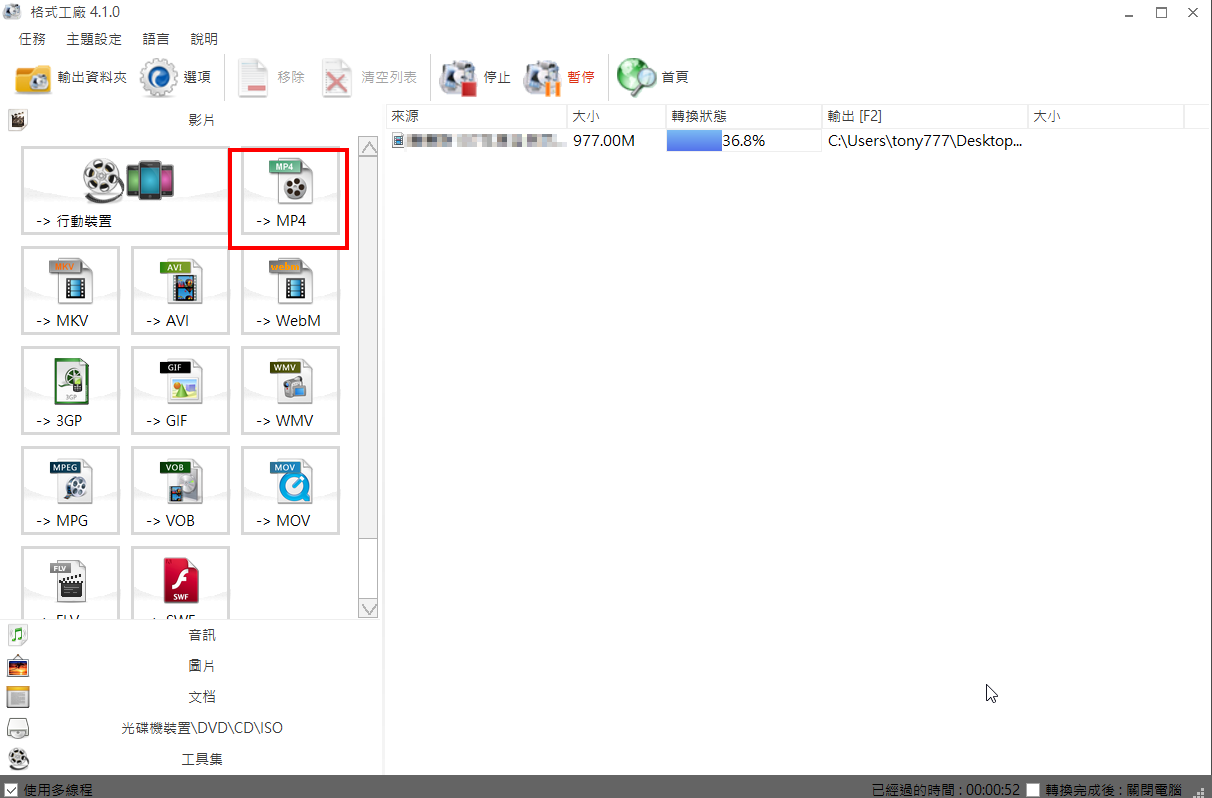Select the -> GIF format icon
The height and width of the screenshot is (798, 1212).
pos(180,391)
